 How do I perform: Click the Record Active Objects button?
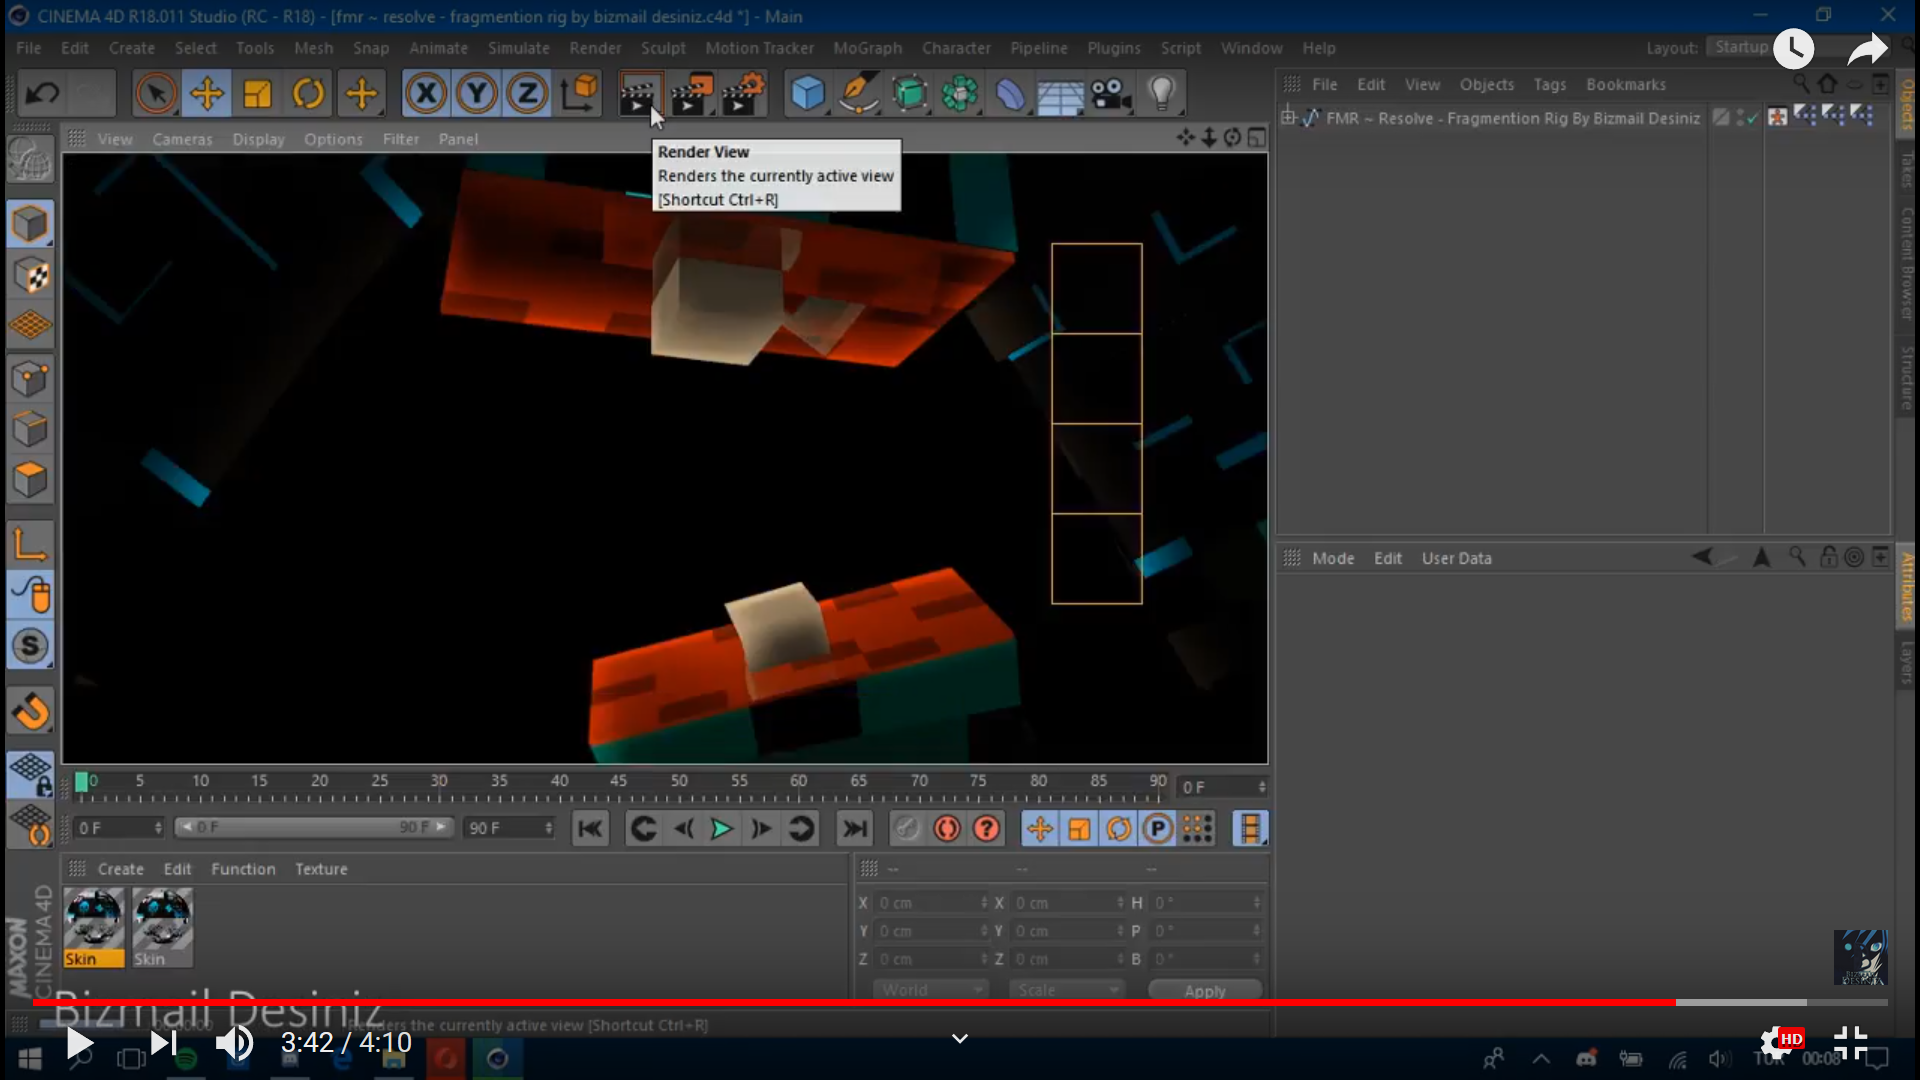tap(907, 829)
